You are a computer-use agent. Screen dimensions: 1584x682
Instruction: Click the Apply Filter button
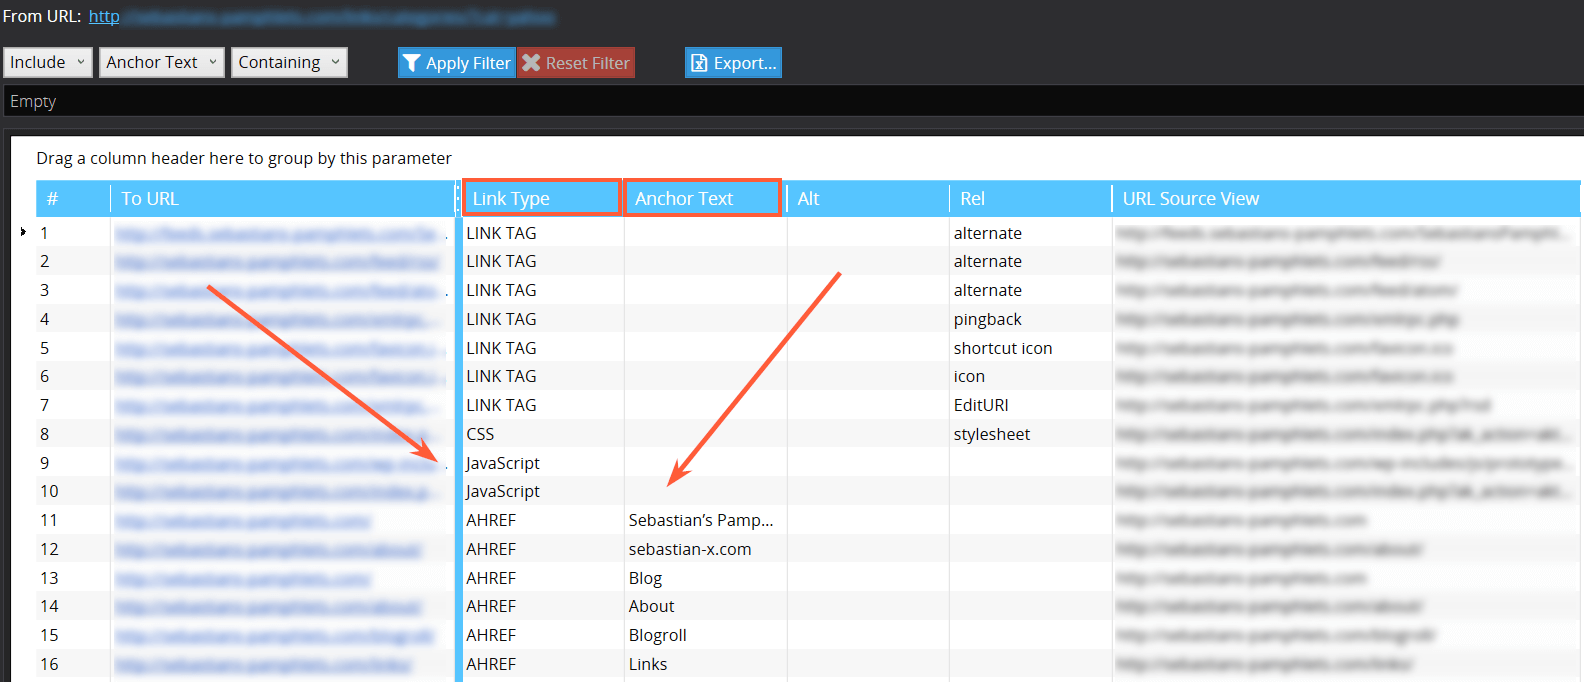pyautogui.click(x=456, y=63)
